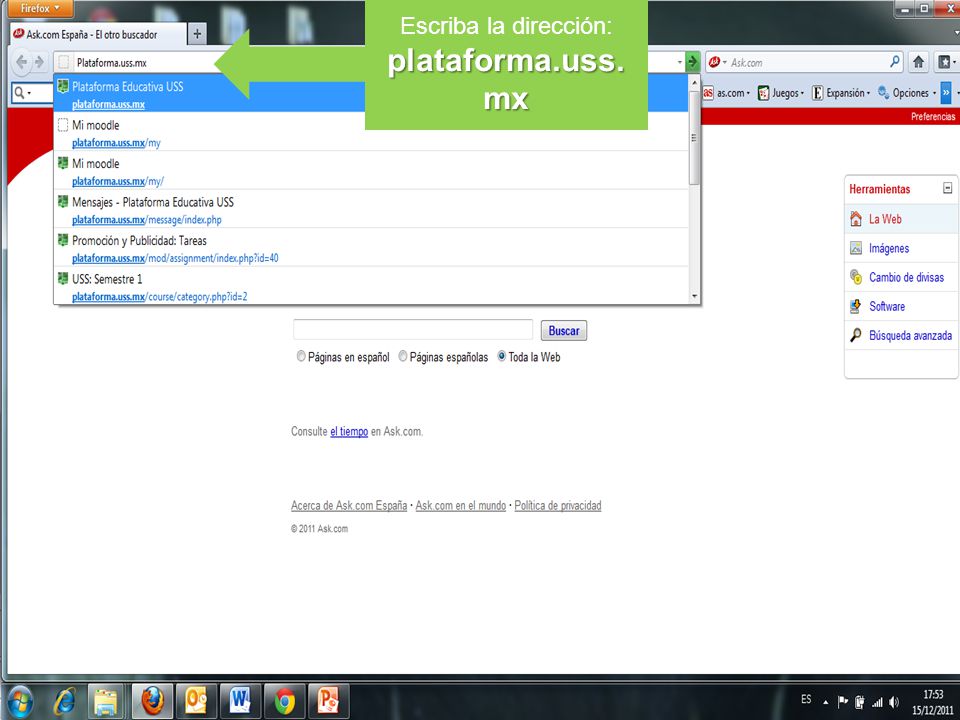Image resolution: width=960 pixels, height=720 pixels.
Task: Open the as.com toolbar dropdown
Action: point(727,93)
